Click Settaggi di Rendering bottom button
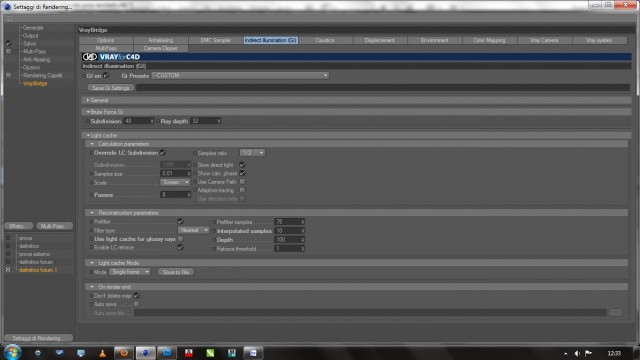Viewport: 640px width, 360px height. coord(38,338)
